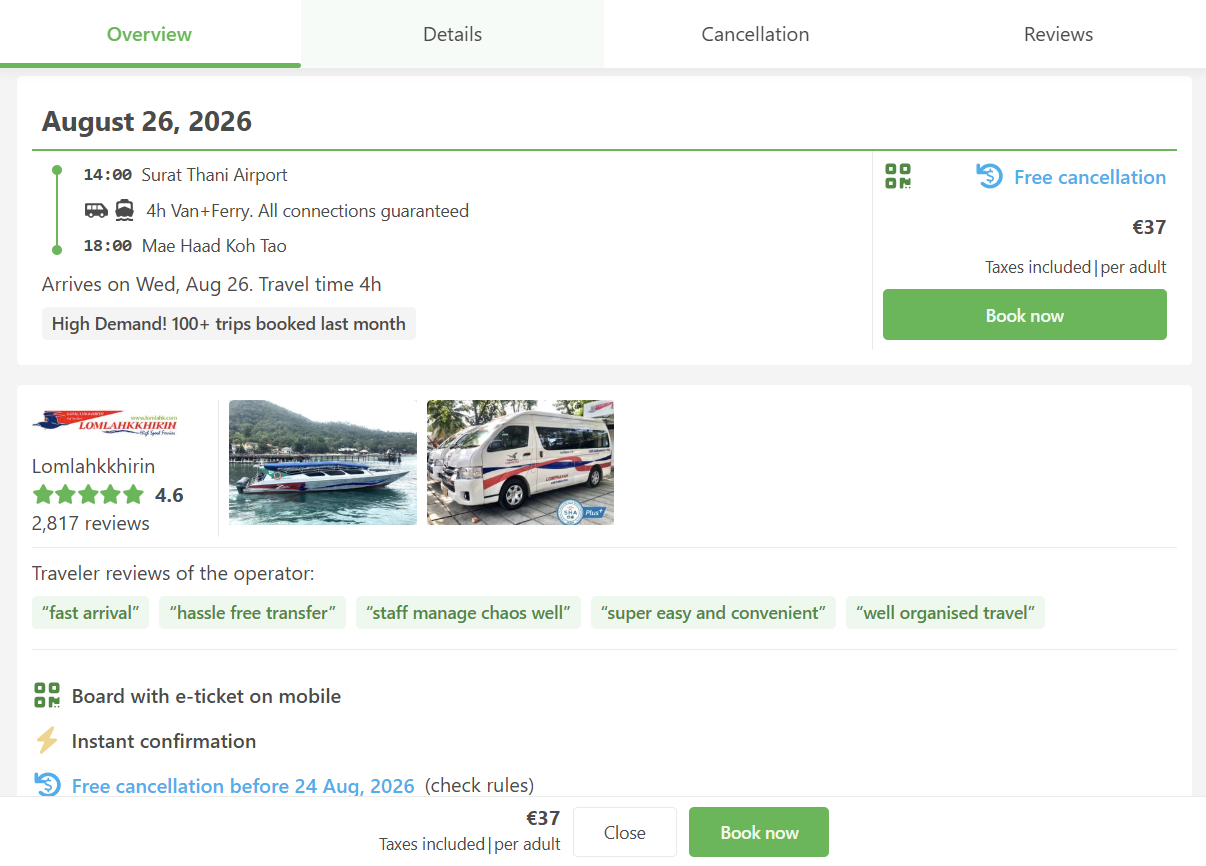Click the Lomlahkkhirin operator name
This screenshot has height=866, width=1206.
(x=93, y=466)
